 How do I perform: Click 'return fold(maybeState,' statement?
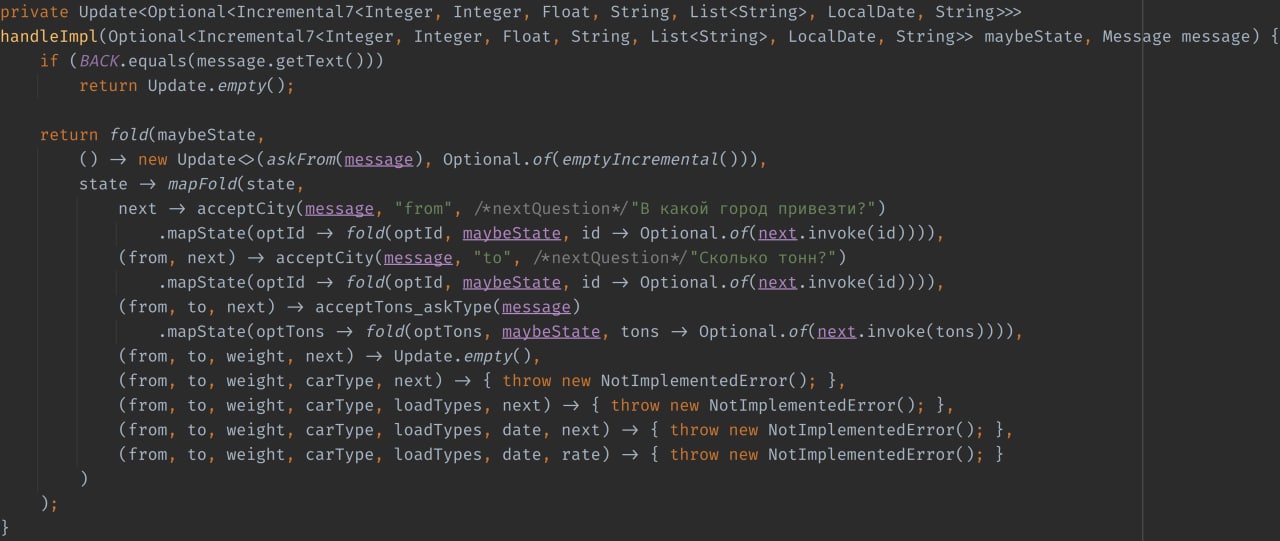[153, 135]
